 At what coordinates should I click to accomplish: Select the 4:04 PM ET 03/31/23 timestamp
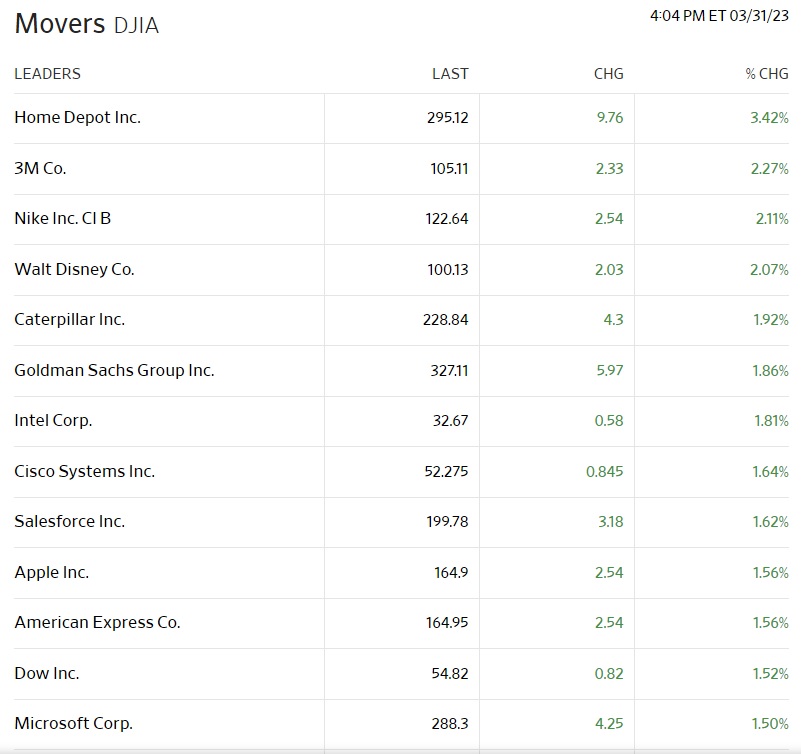tap(719, 16)
